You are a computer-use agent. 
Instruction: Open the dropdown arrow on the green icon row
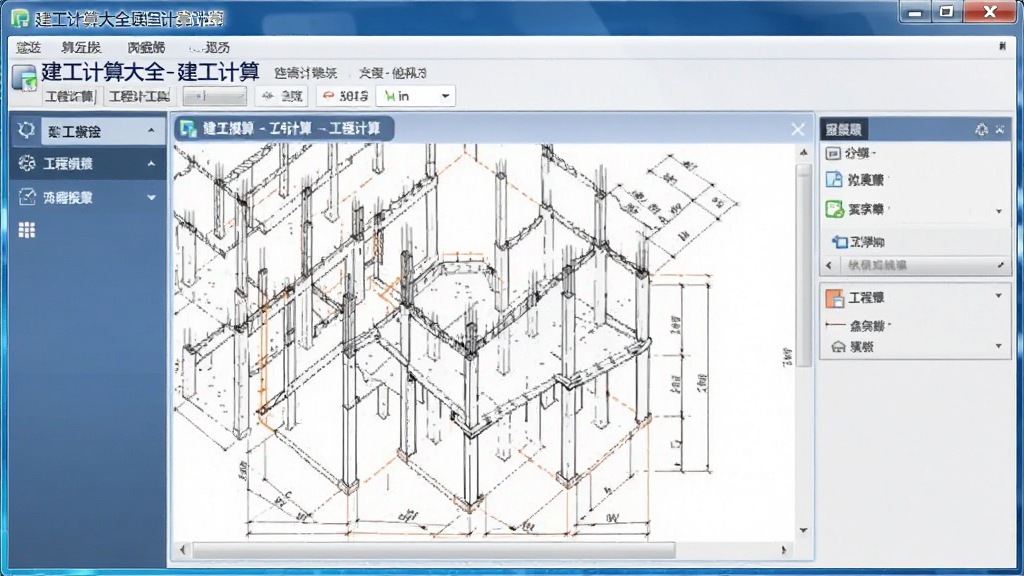click(x=999, y=211)
